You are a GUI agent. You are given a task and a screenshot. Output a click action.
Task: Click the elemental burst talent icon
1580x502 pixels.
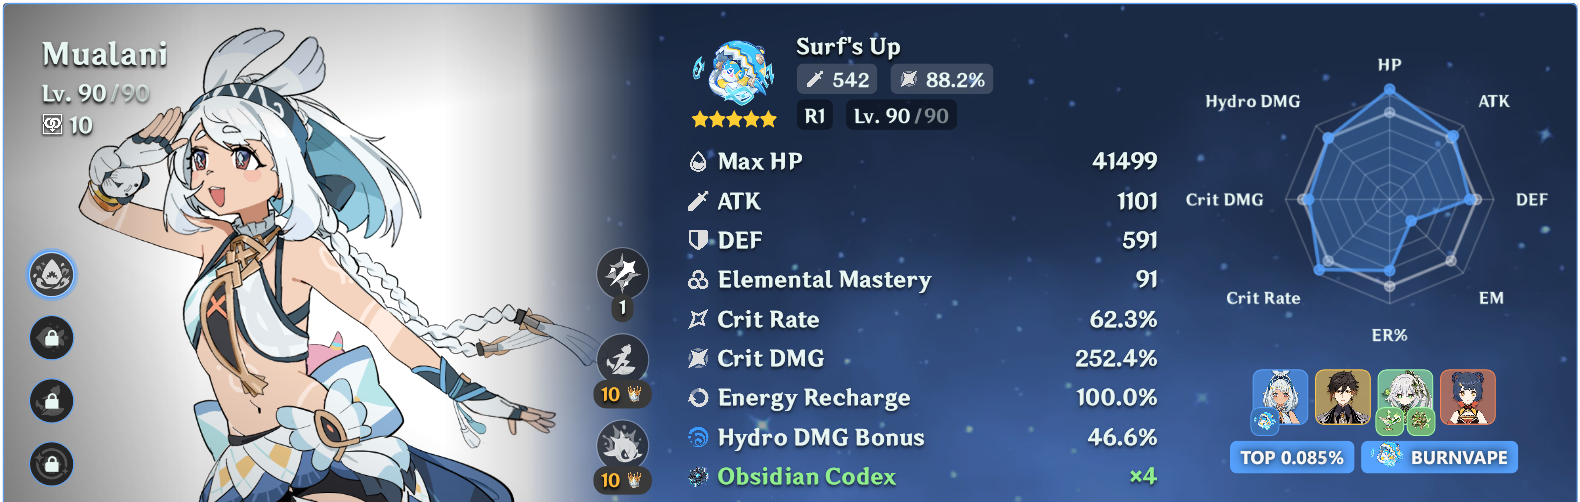622,446
